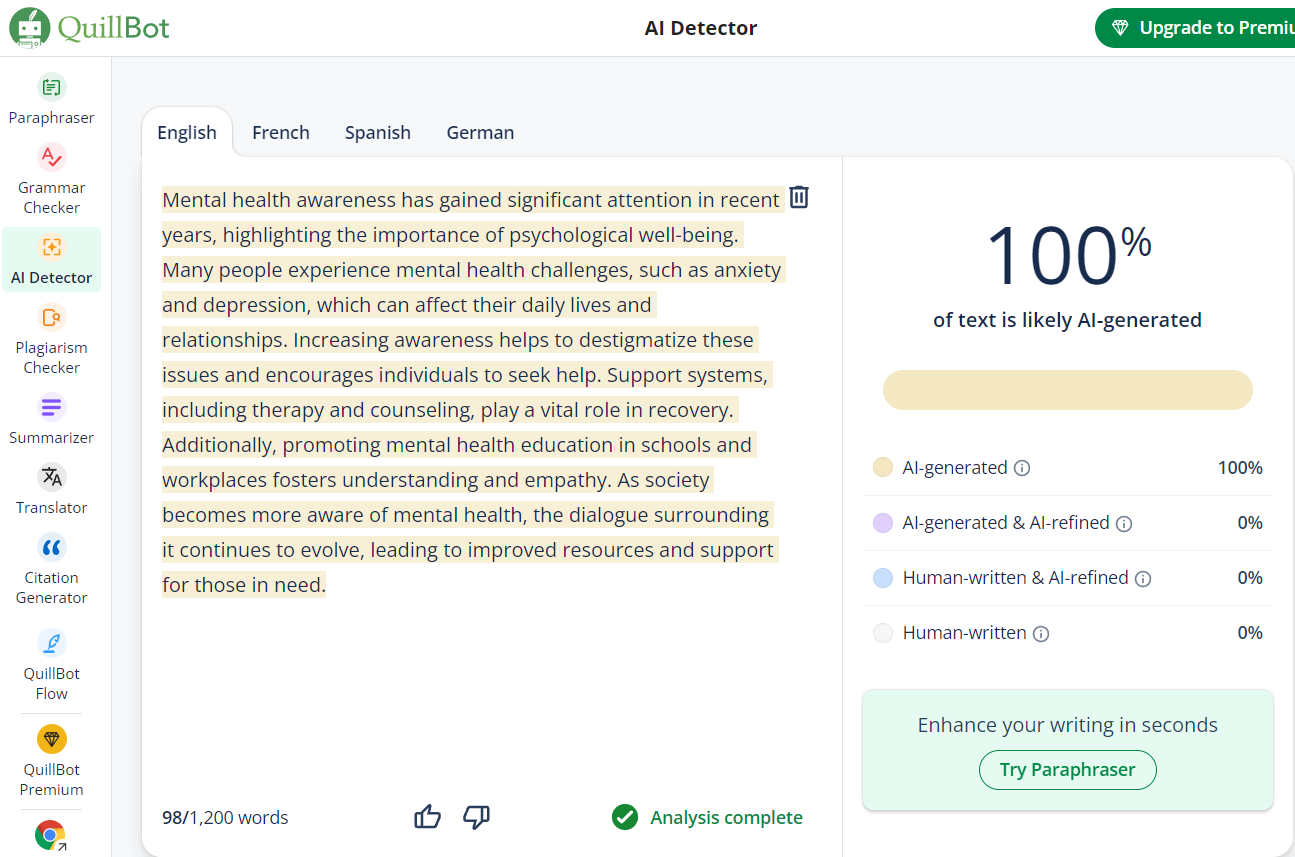Image resolution: width=1295 pixels, height=857 pixels.
Task: Switch to the Spanish language tab
Action: point(378,133)
